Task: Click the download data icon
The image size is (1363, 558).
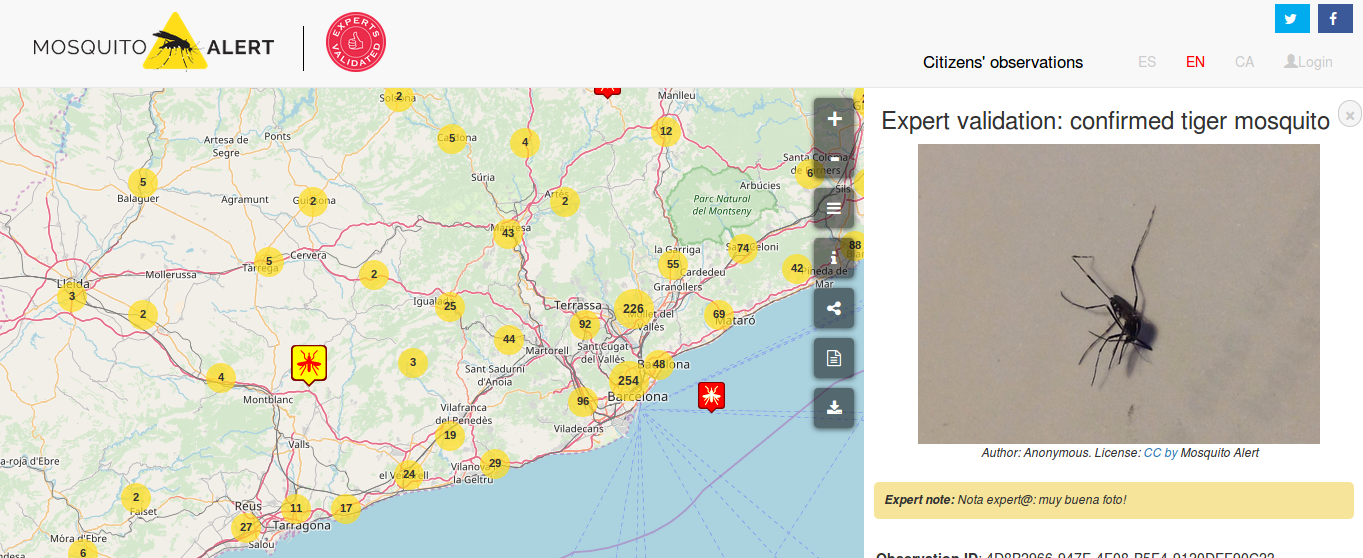Action: (834, 408)
